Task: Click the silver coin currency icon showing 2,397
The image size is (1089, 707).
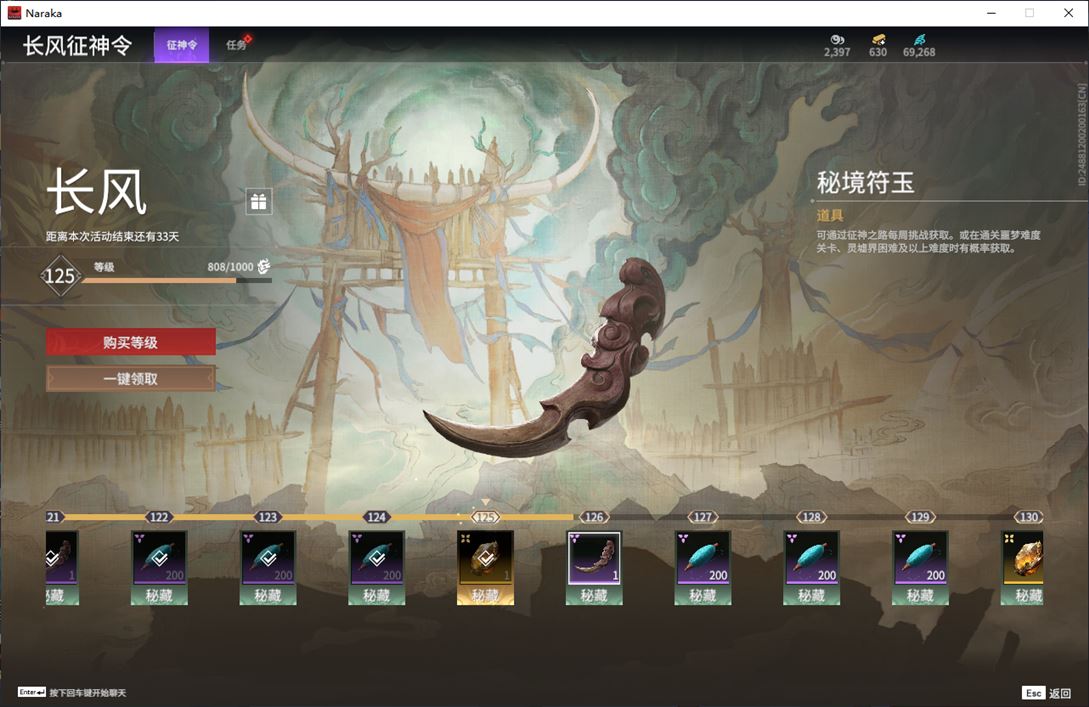Action: tap(837, 40)
